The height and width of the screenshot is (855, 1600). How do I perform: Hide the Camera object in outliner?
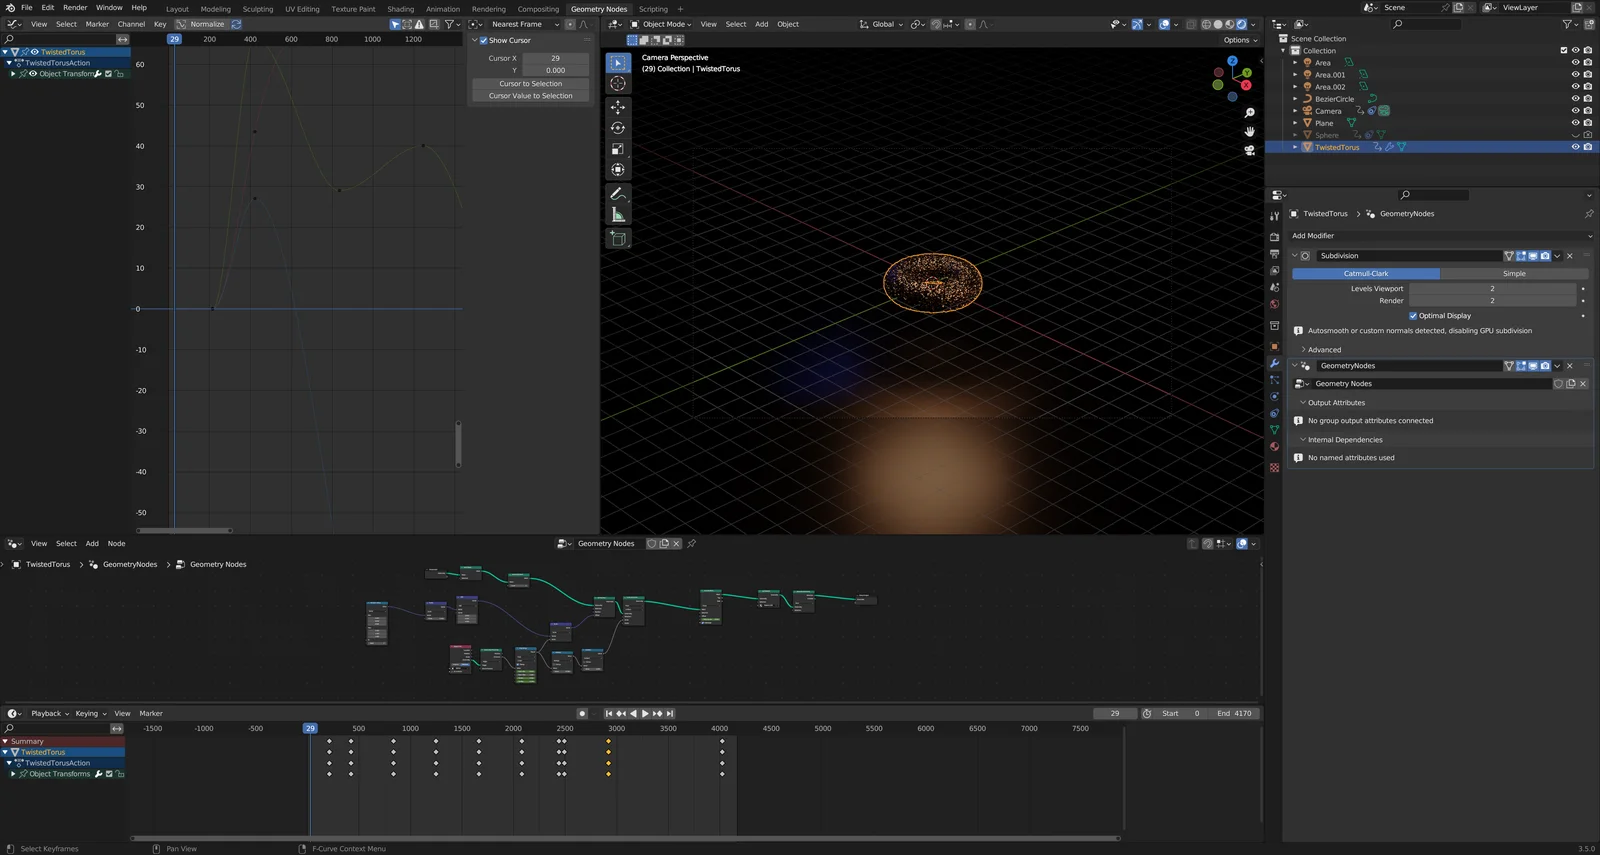(x=1575, y=111)
